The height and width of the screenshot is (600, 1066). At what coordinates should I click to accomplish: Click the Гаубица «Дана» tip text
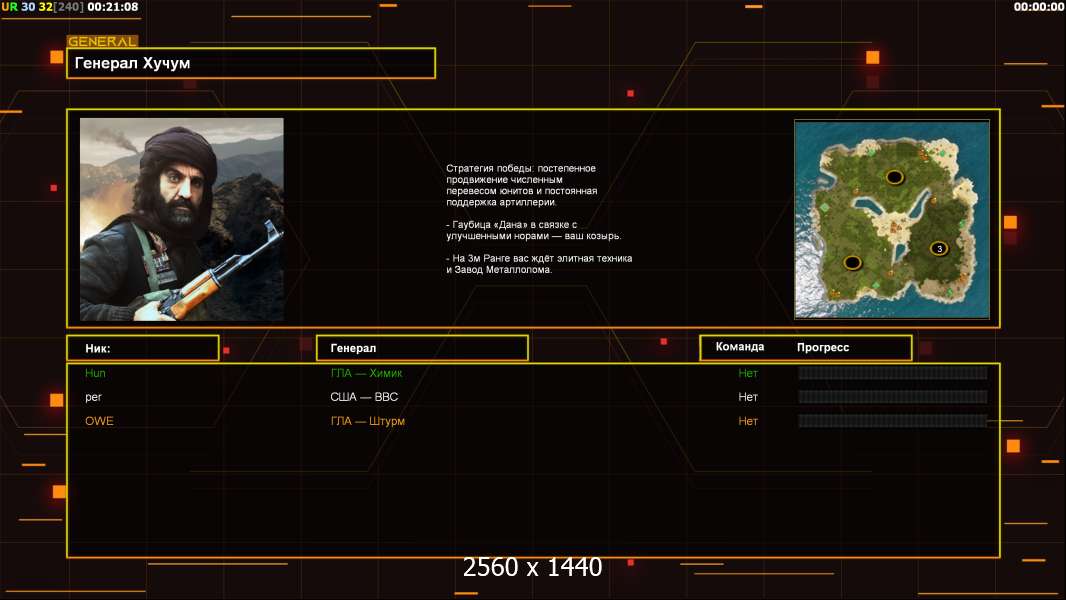[x=534, y=230]
